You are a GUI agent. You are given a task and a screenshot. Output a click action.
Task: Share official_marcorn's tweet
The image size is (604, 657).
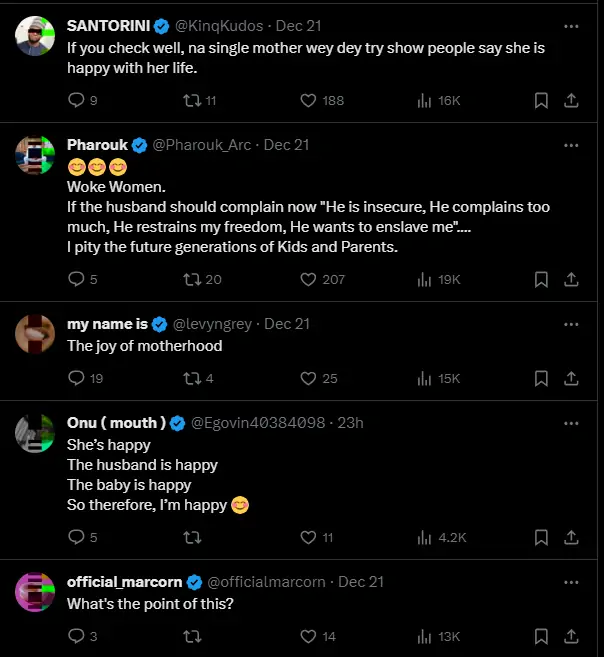coord(571,636)
